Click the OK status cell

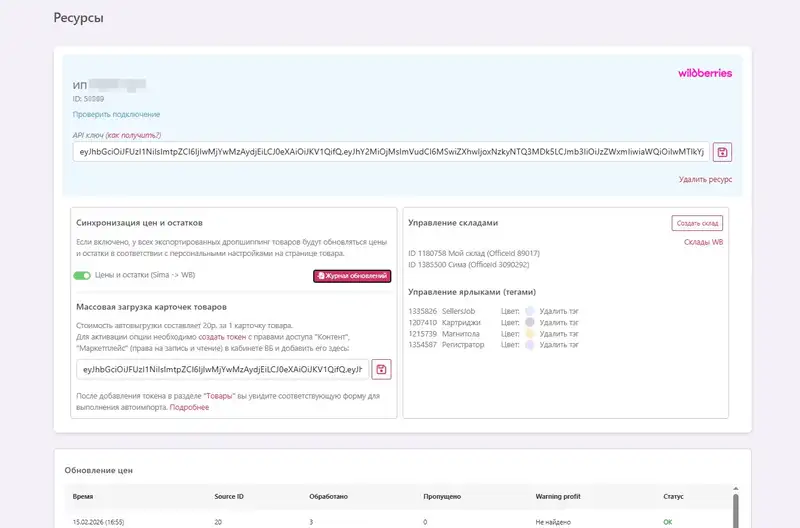667,522
